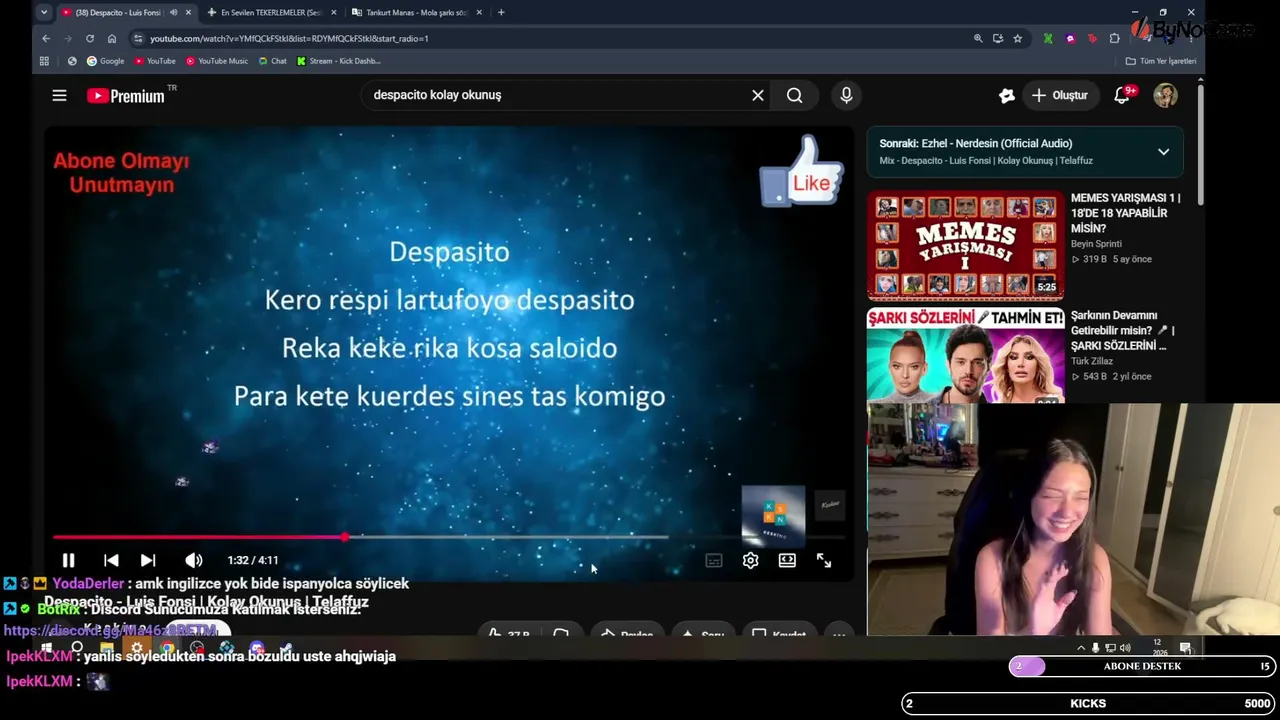Open the YouTube guide hamburger menu

[x=59, y=95]
